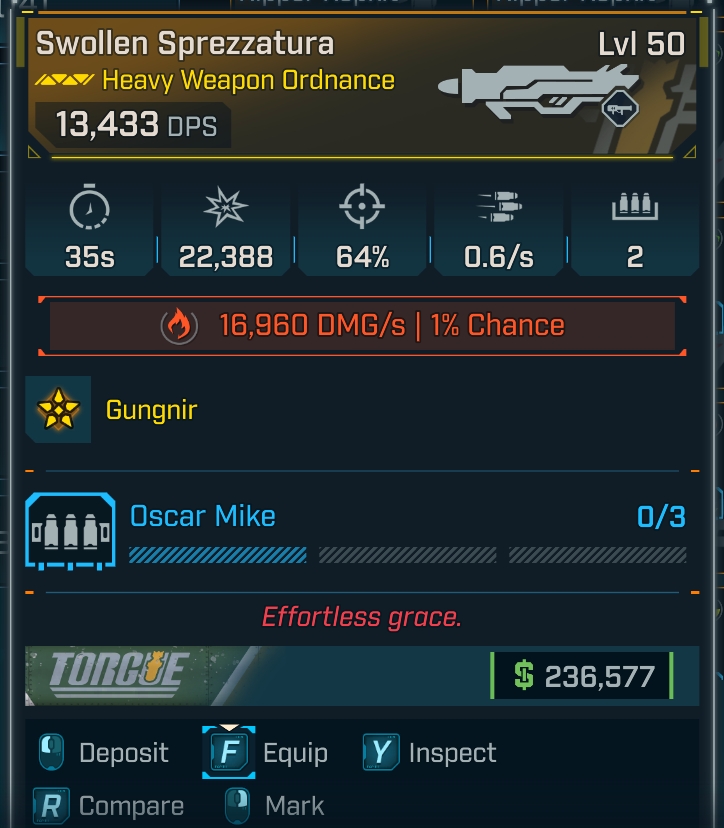Click the rocket launcher weapon image

pos(540,88)
